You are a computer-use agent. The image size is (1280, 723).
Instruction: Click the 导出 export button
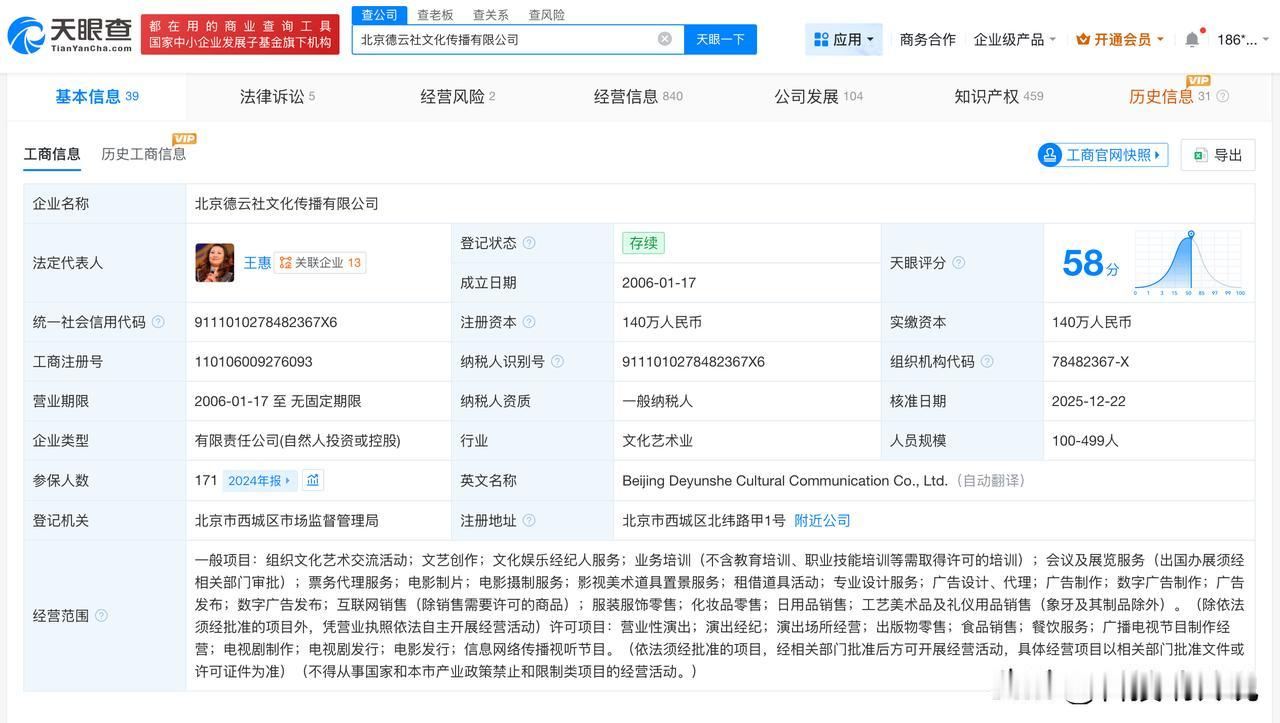point(1217,155)
